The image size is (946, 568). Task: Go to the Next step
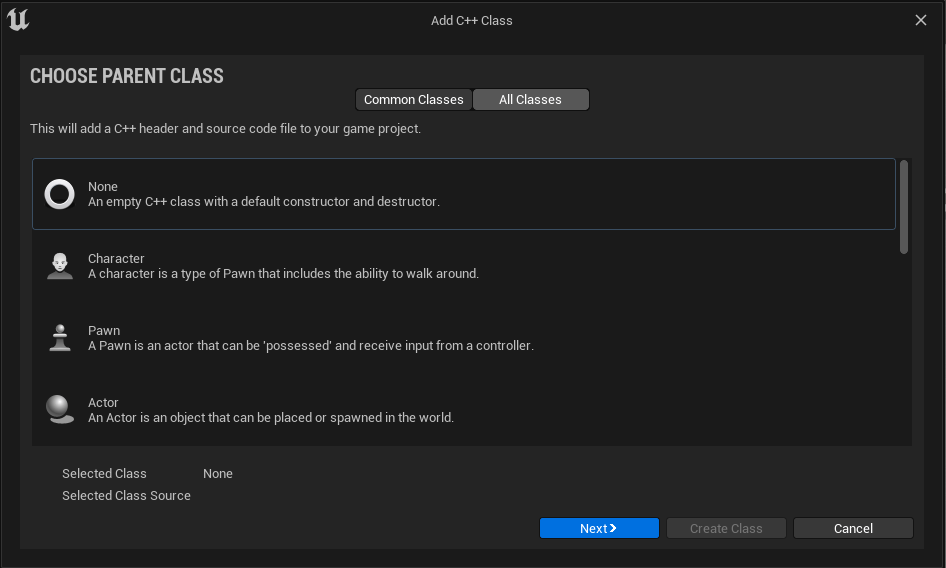tap(598, 528)
